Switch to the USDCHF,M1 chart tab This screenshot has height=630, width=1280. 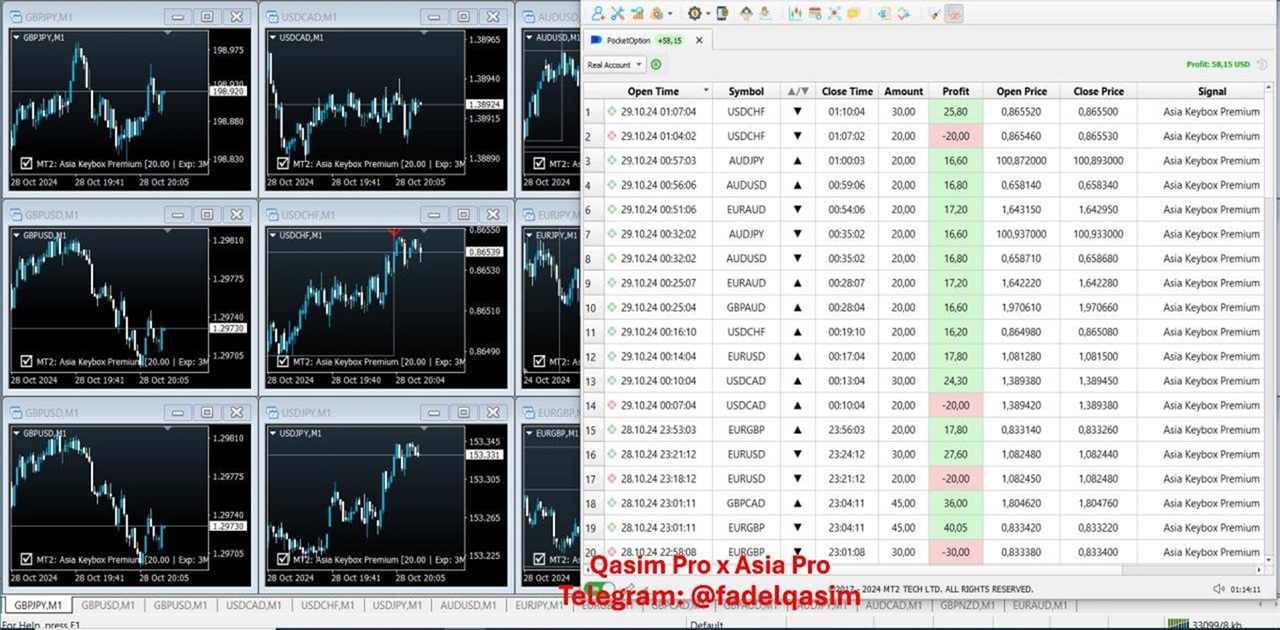coord(323,605)
